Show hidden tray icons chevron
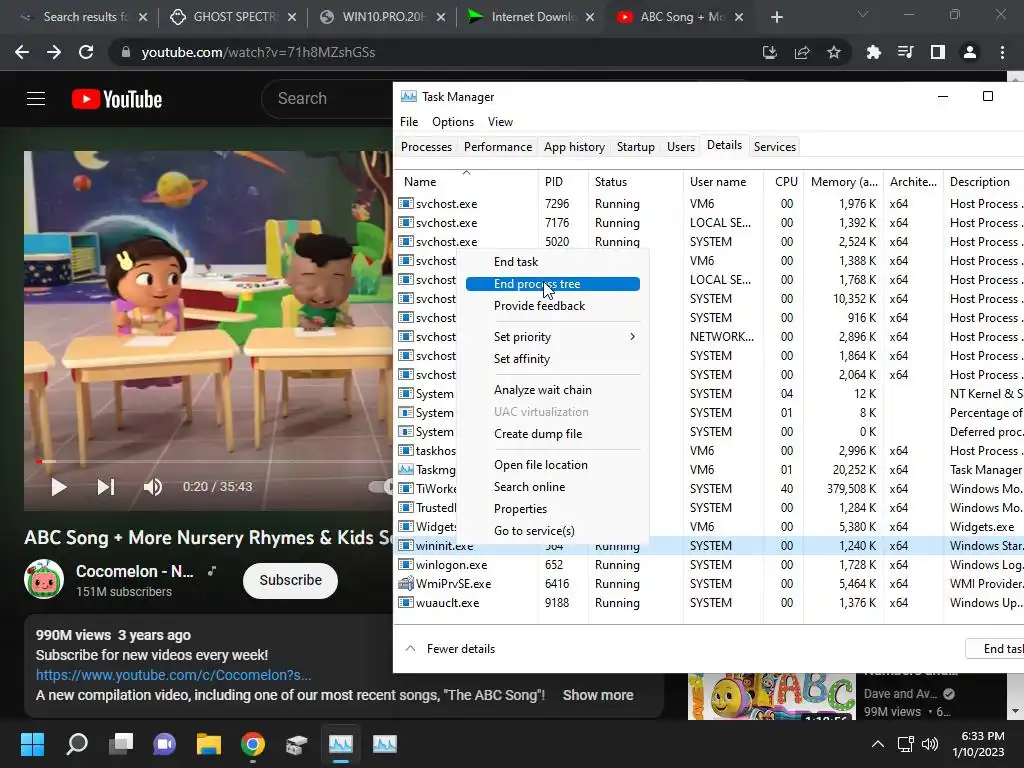Viewport: 1024px width, 768px height. [x=878, y=744]
